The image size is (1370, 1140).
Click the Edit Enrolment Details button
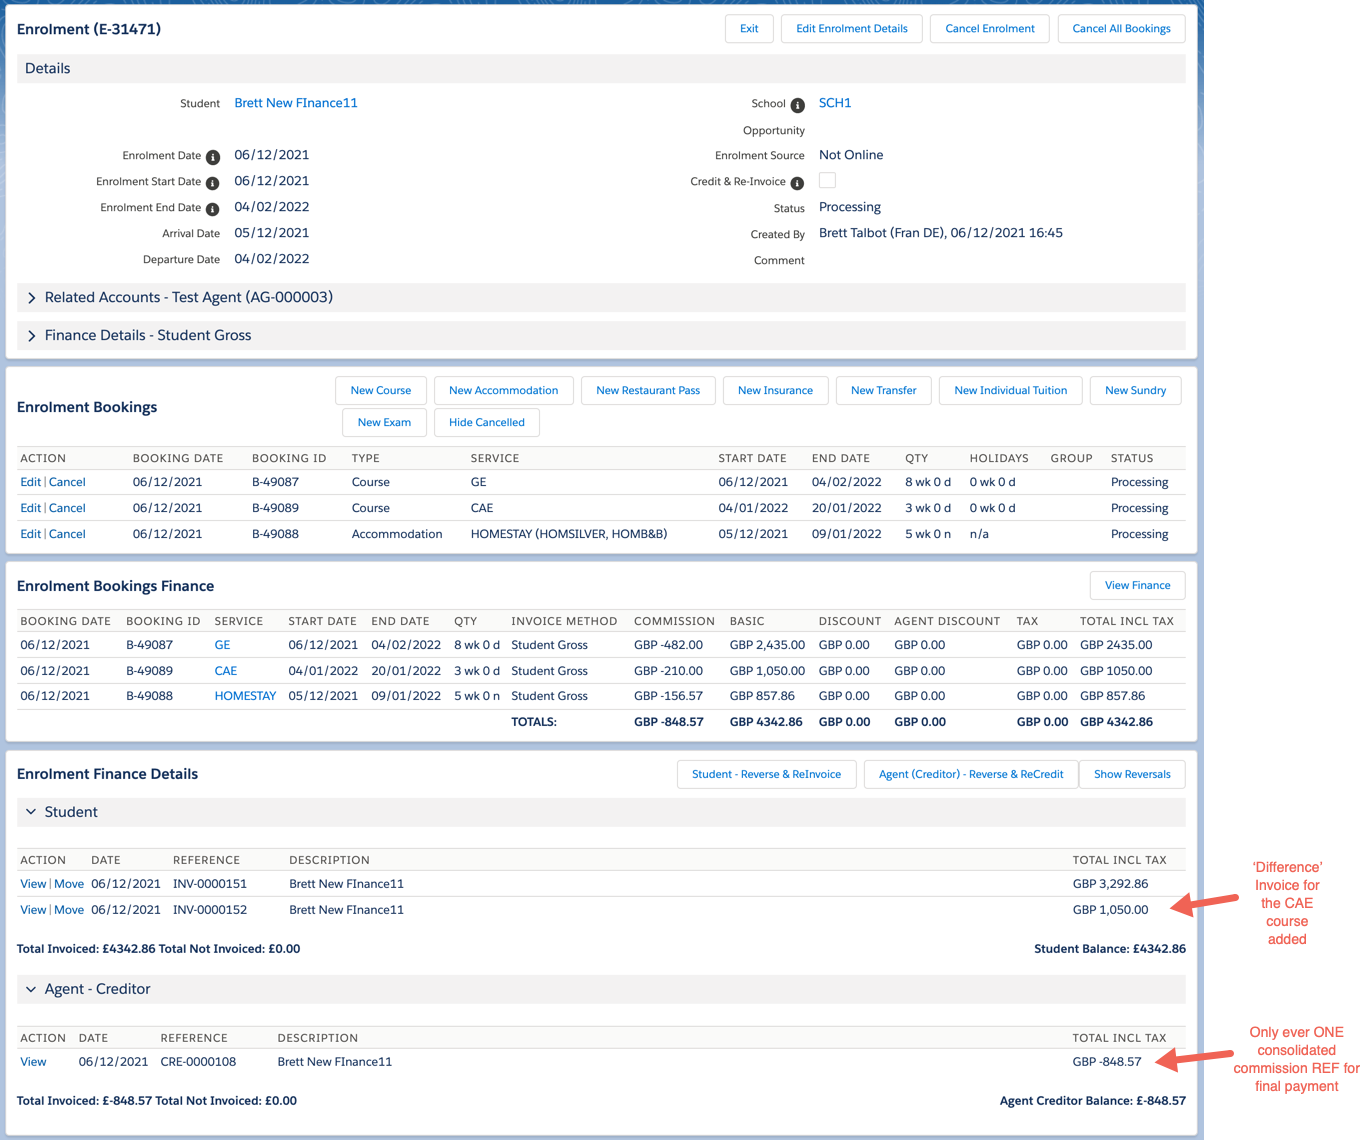coord(852,29)
